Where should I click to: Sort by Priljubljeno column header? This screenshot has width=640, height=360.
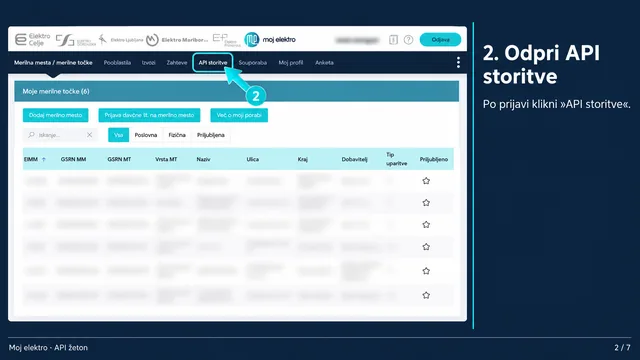(433, 159)
